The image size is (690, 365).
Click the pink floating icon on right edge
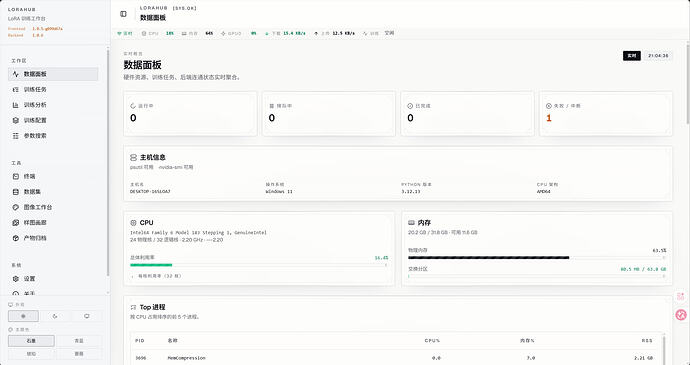[681, 296]
